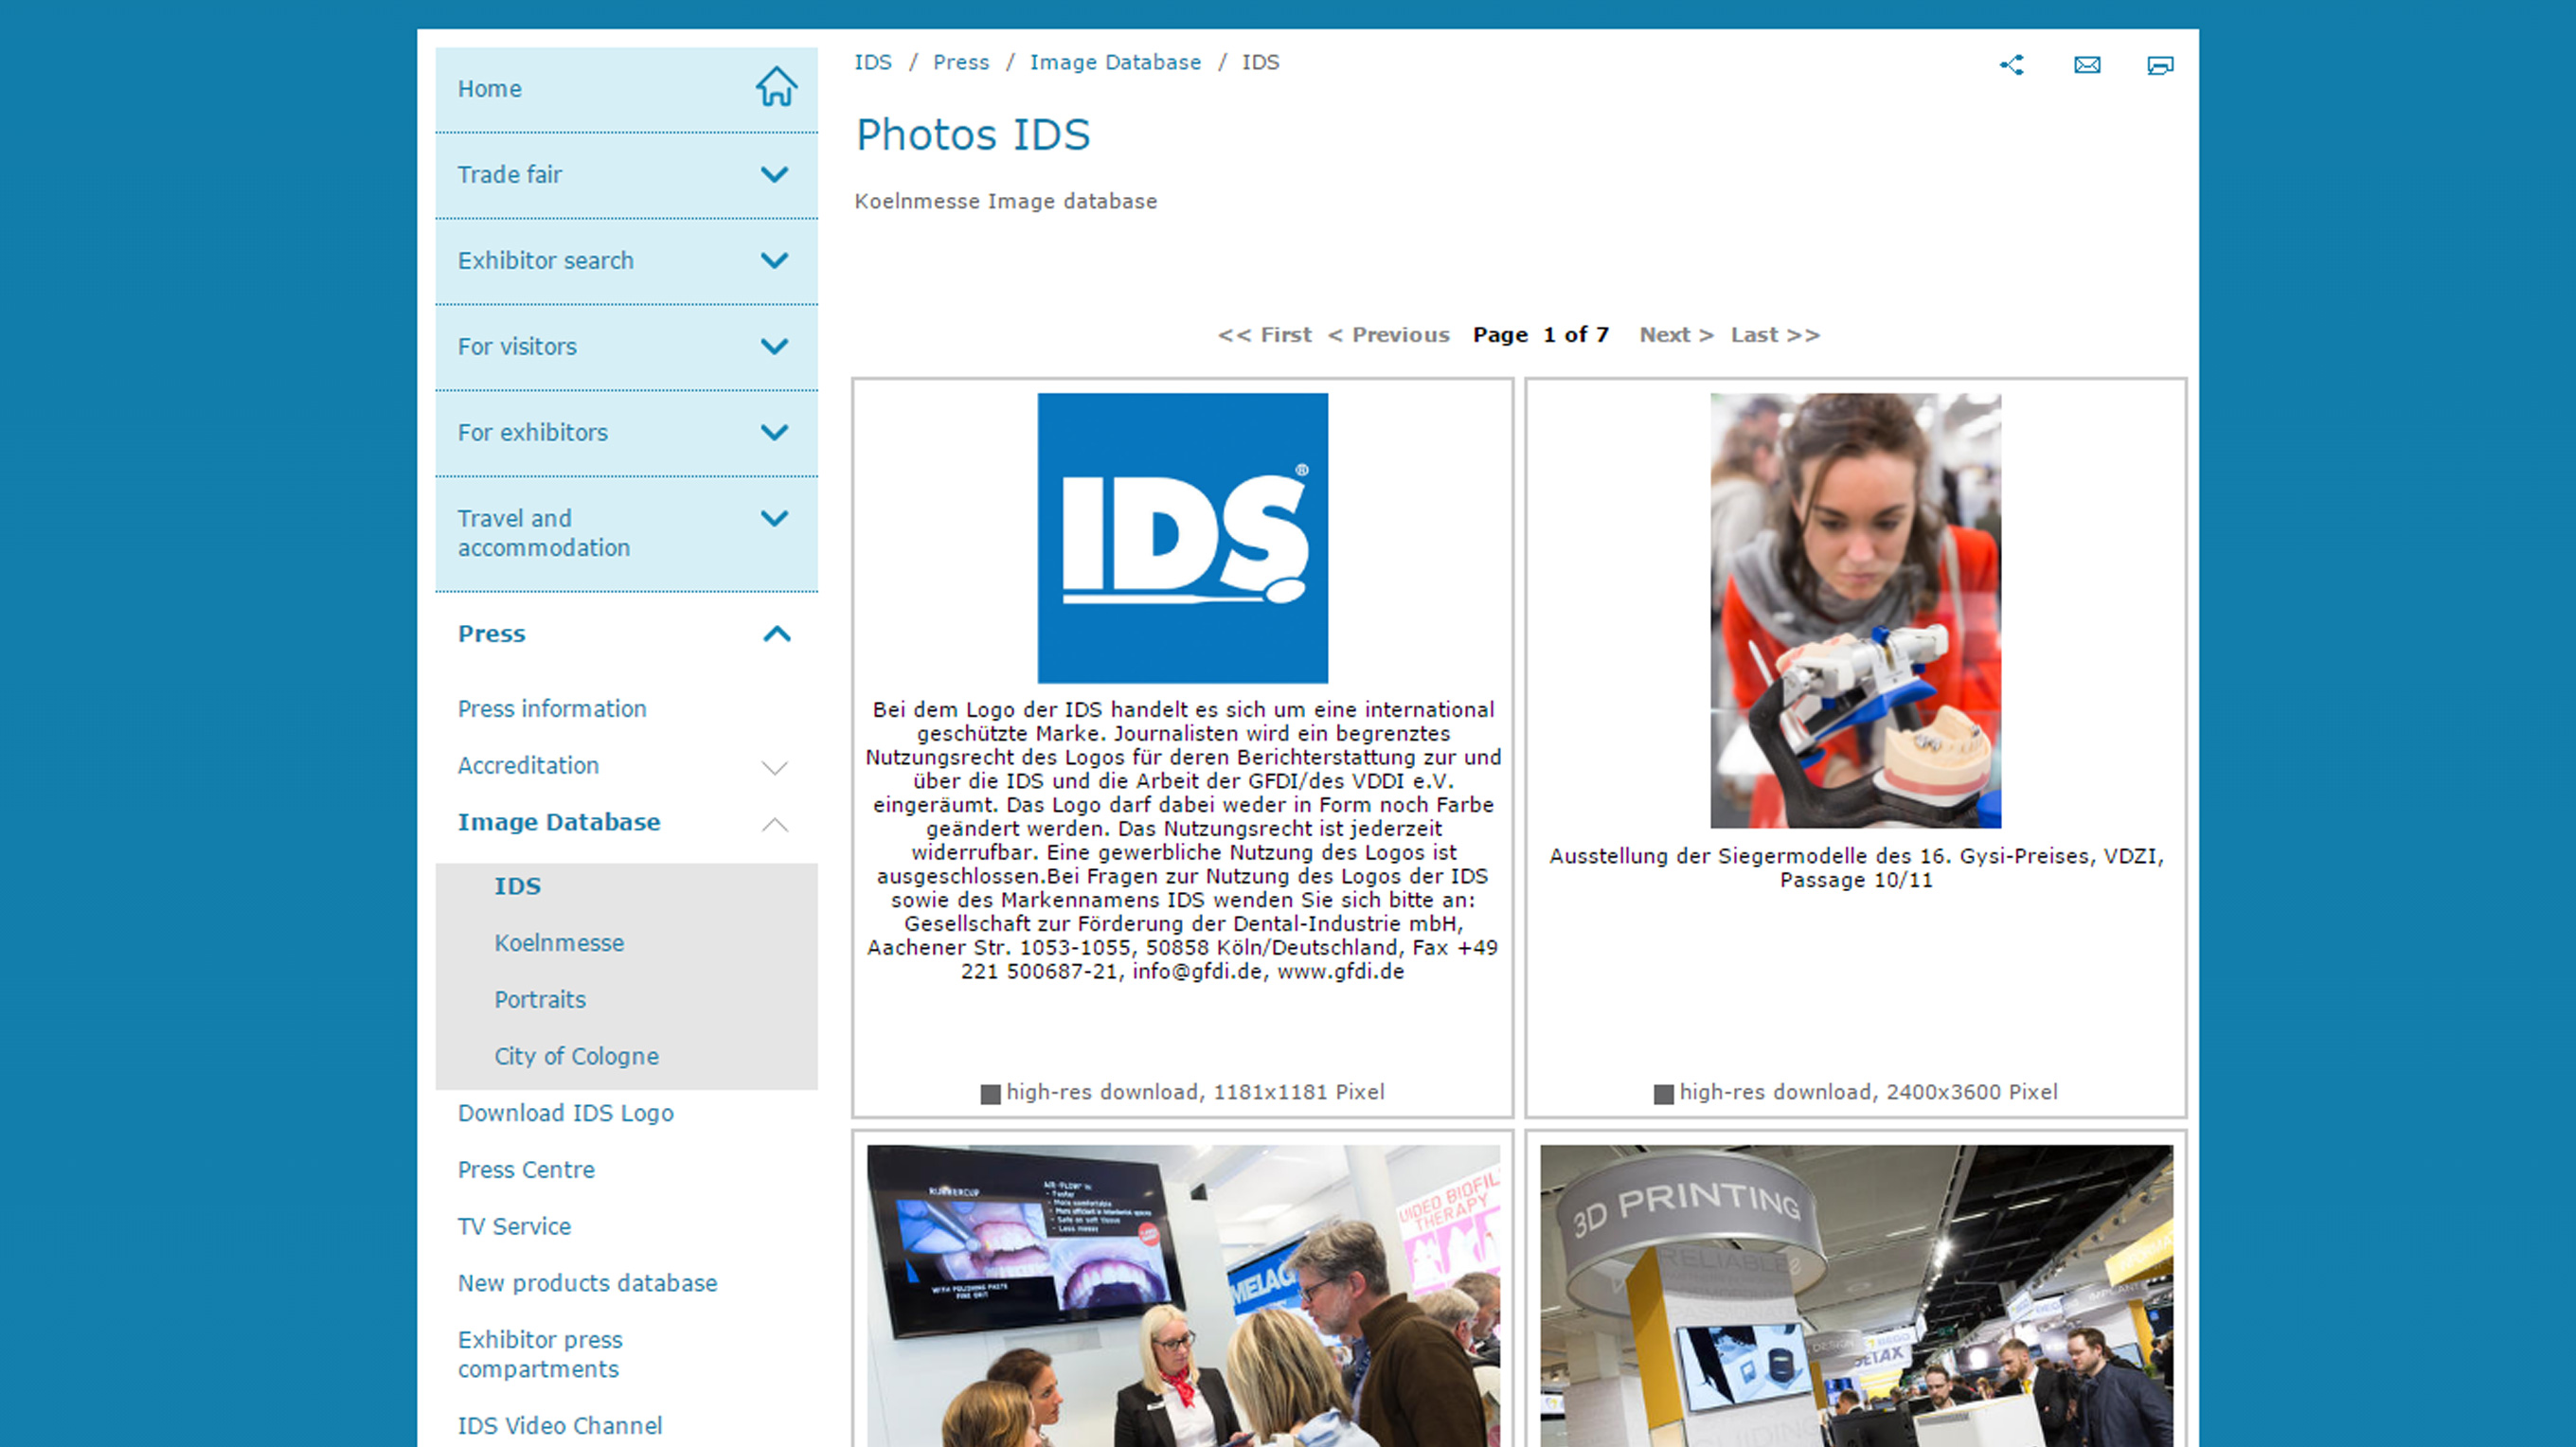Open Download IDS Logo link
Screen dimensions: 2576x1447
point(566,1113)
